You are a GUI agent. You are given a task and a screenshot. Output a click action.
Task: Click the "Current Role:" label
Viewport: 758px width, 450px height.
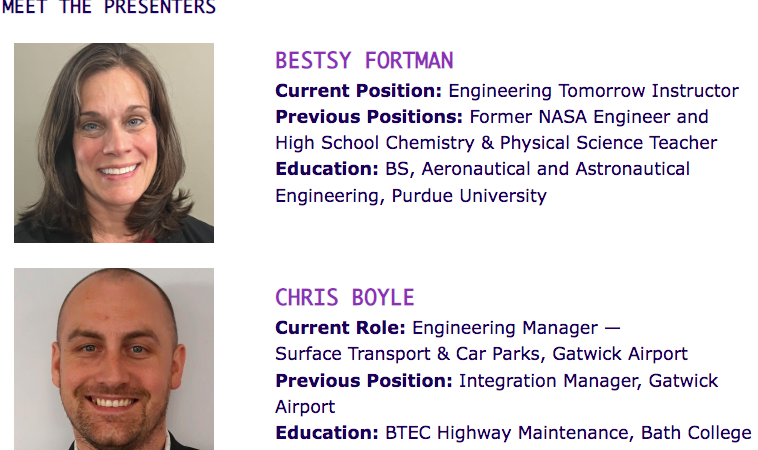click(x=341, y=328)
